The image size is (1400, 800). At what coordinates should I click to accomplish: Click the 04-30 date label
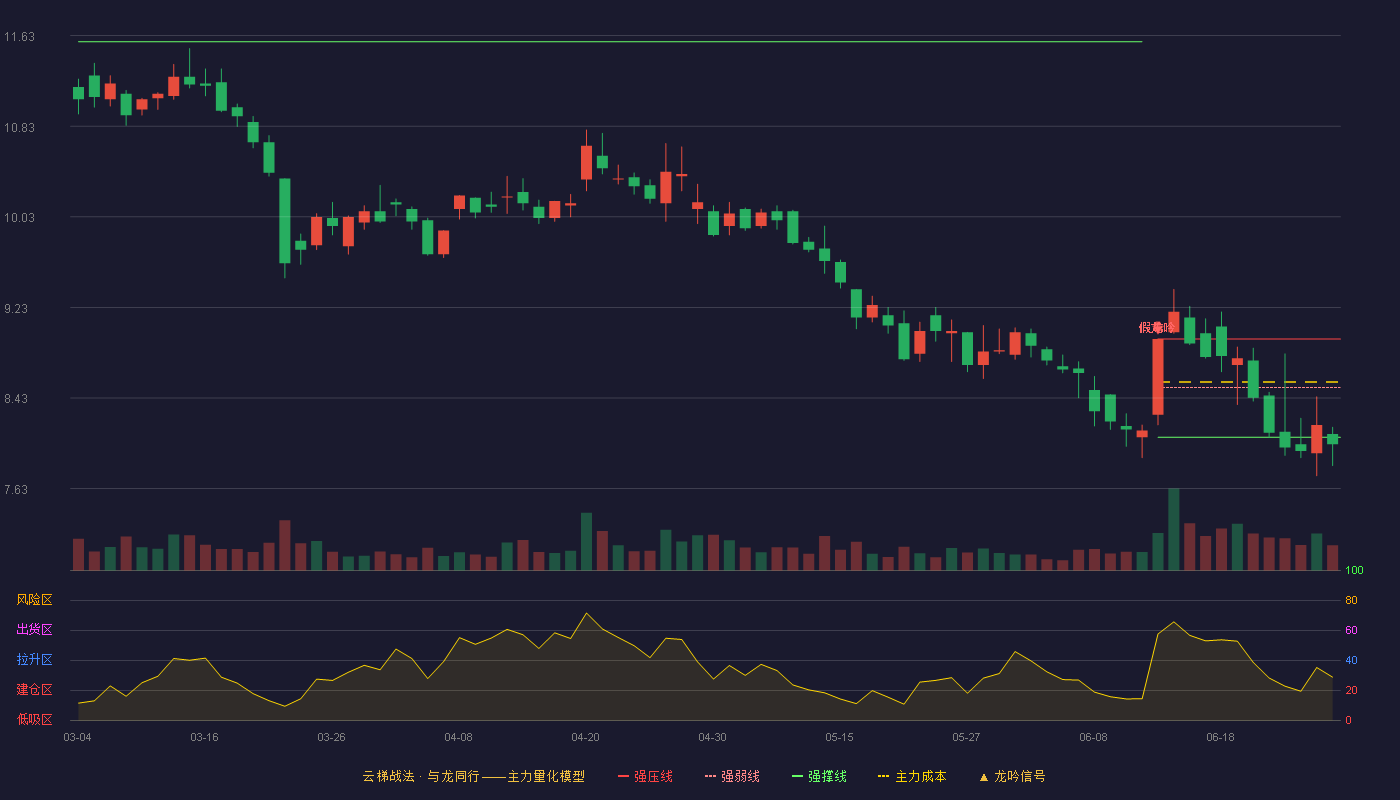(712, 737)
